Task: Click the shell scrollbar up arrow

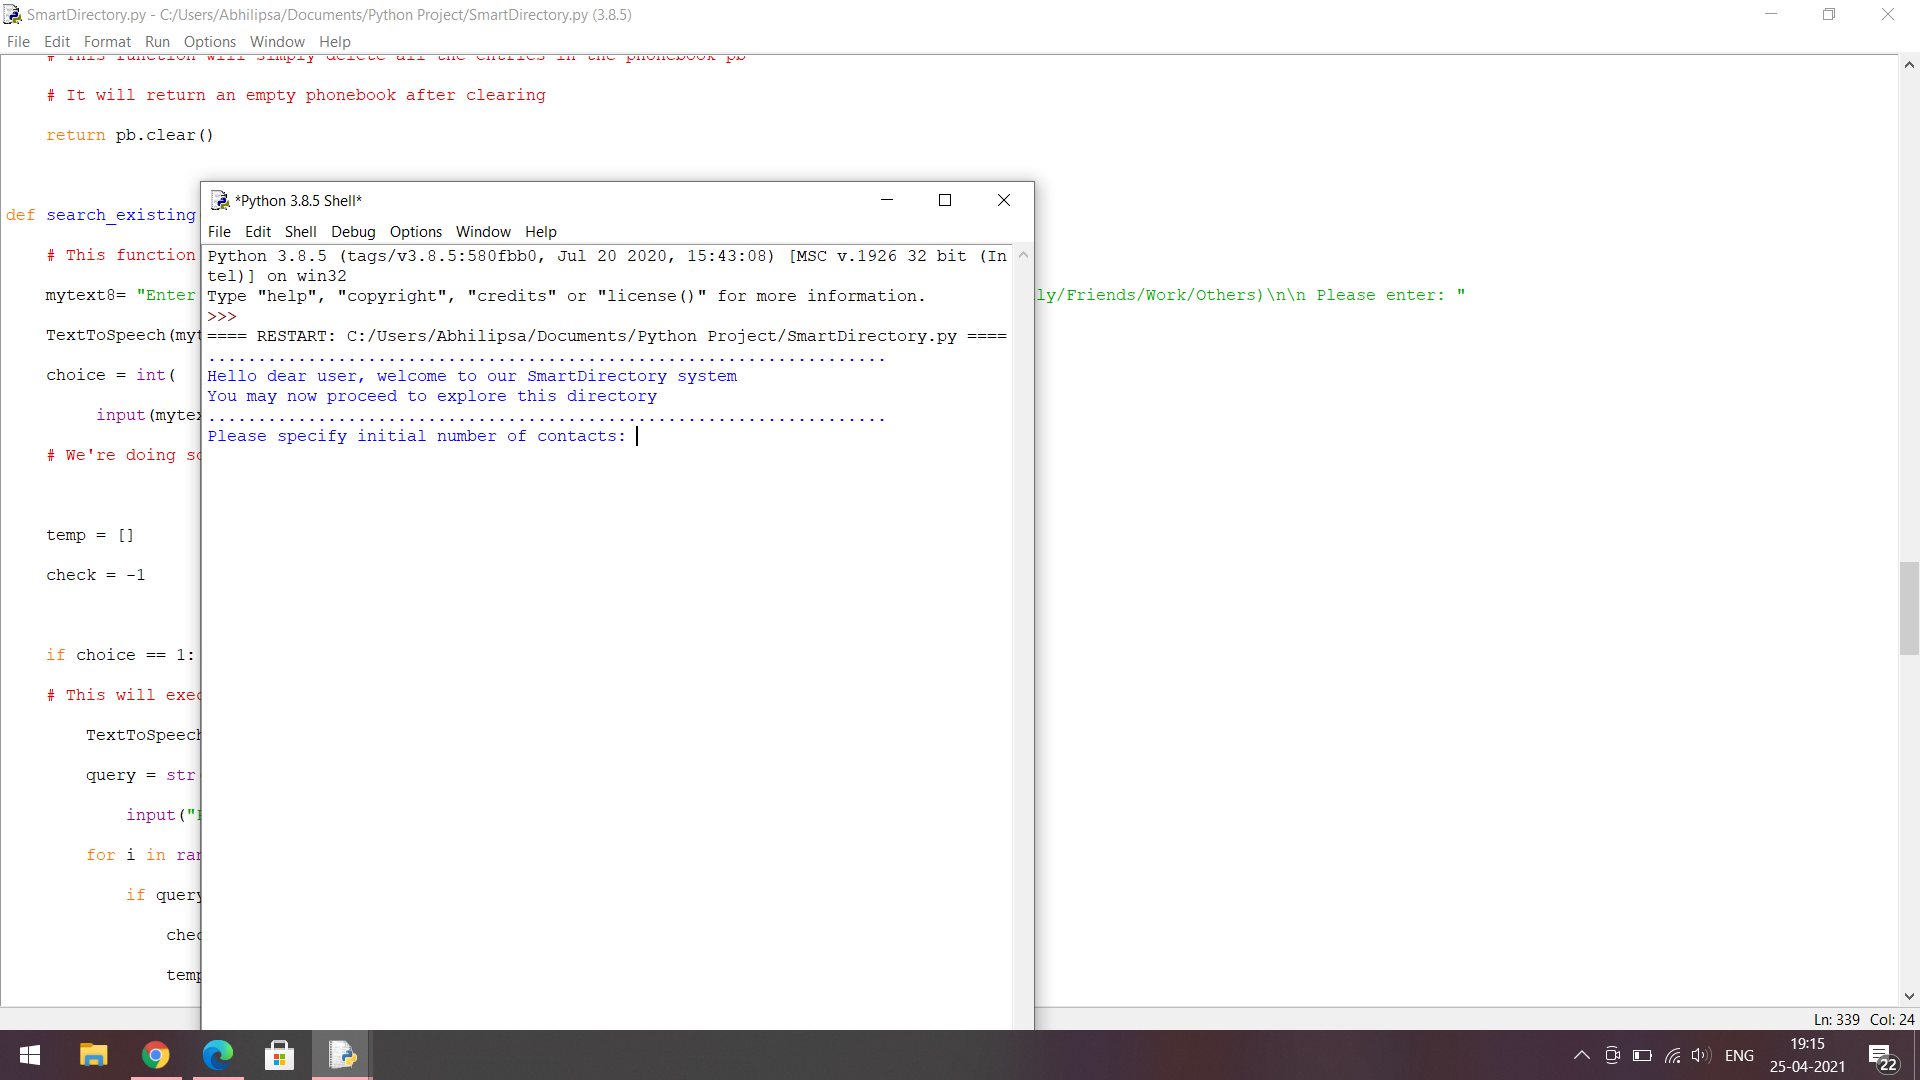Action: pyautogui.click(x=1023, y=255)
